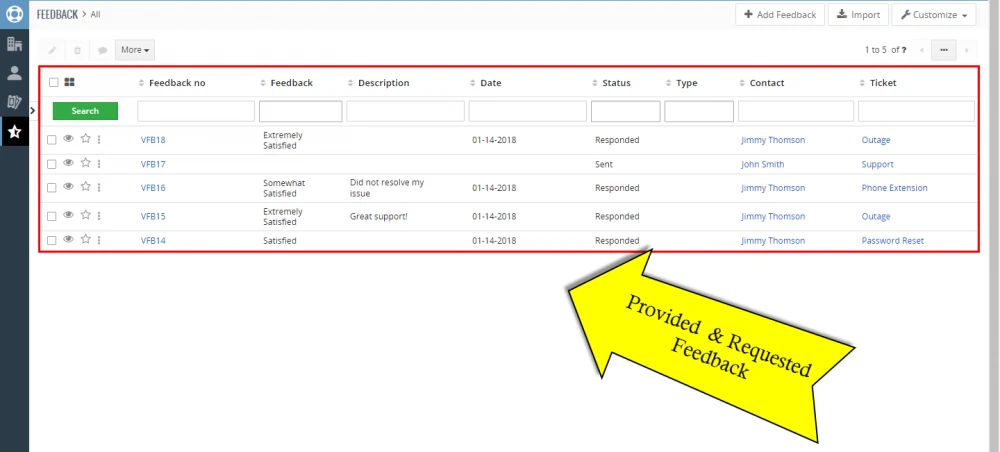Image resolution: width=1000 pixels, height=452 pixels.
Task: Tick the checkbox for row VFB17
Action: (x=52, y=163)
